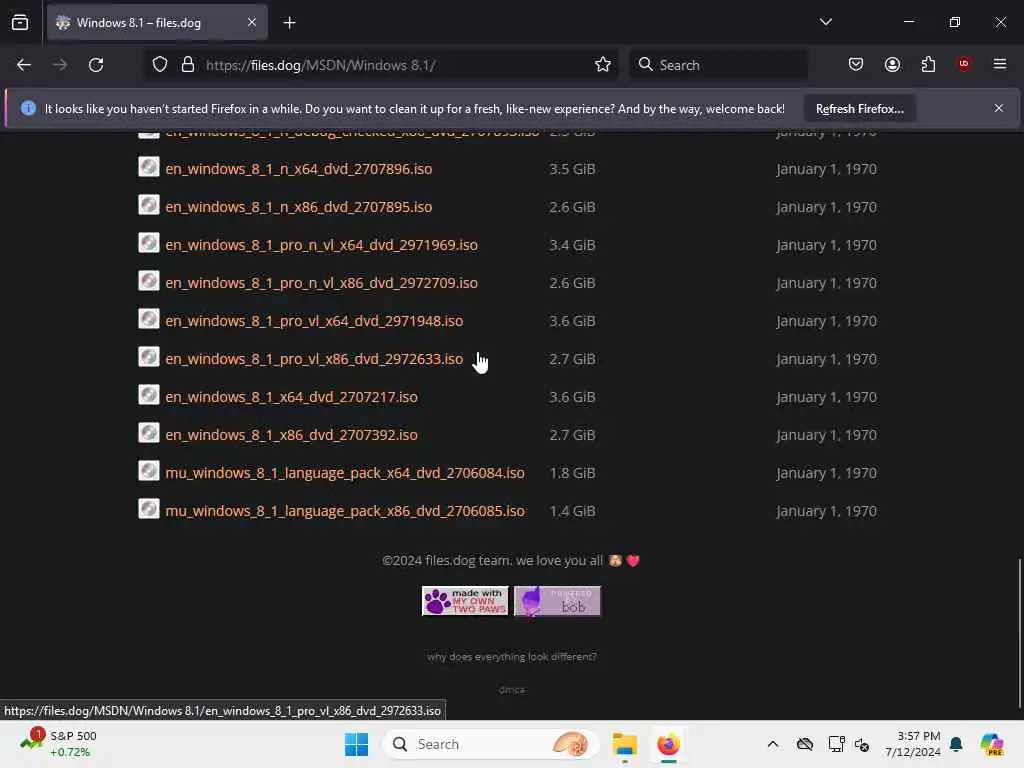This screenshot has height=768, width=1024.
Task: Open the S&P 500 widget on taskbar
Action: coord(59,744)
